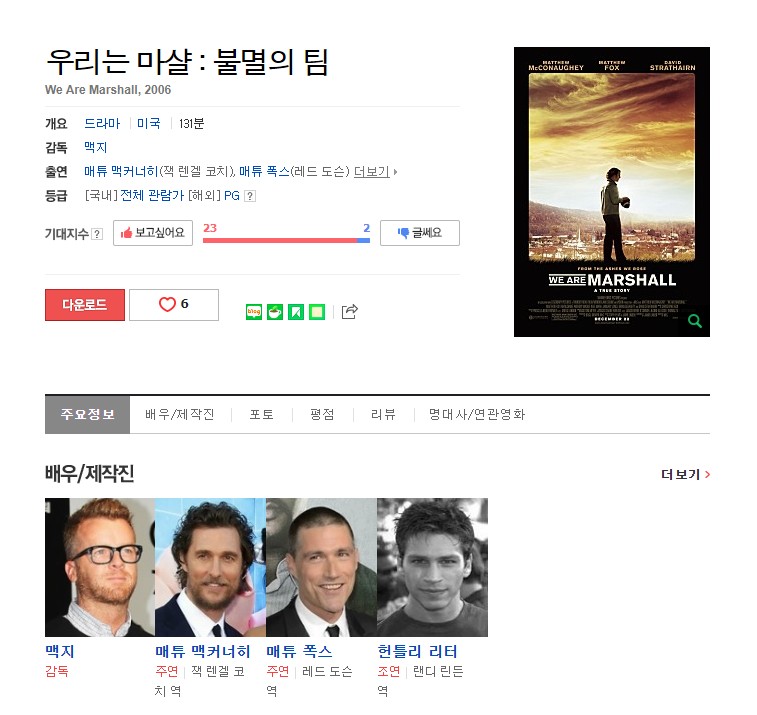Select the 배우/제작진 tab
Image resolution: width=757 pixels, height=715 pixels.
coord(180,415)
